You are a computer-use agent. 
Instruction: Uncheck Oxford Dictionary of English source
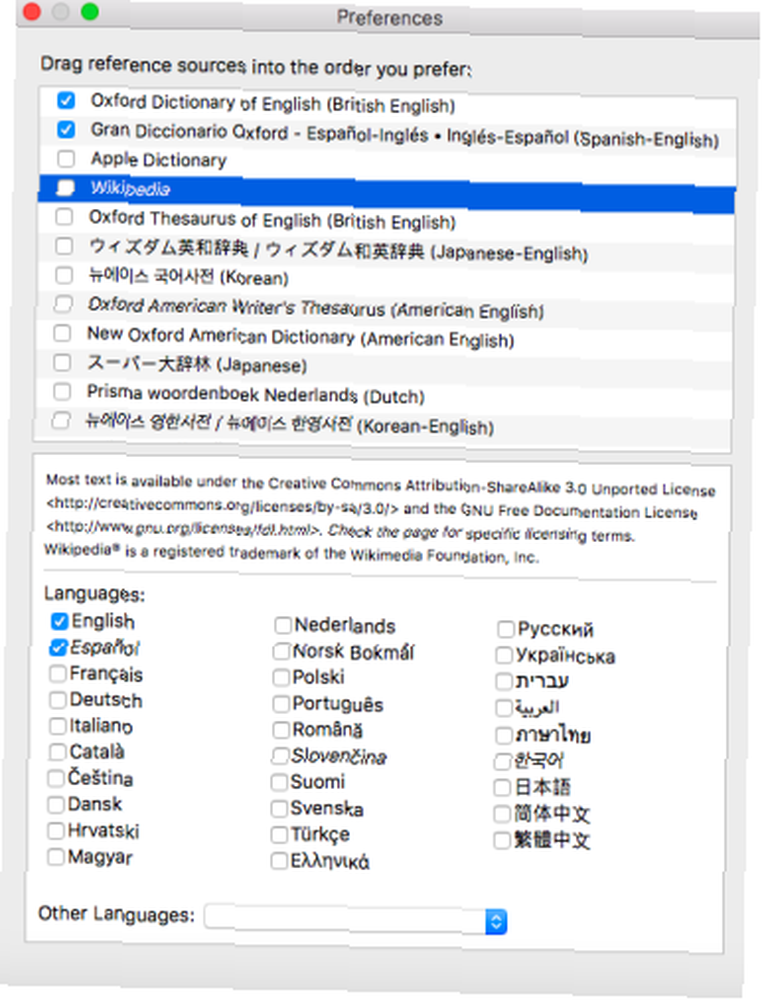(66, 100)
